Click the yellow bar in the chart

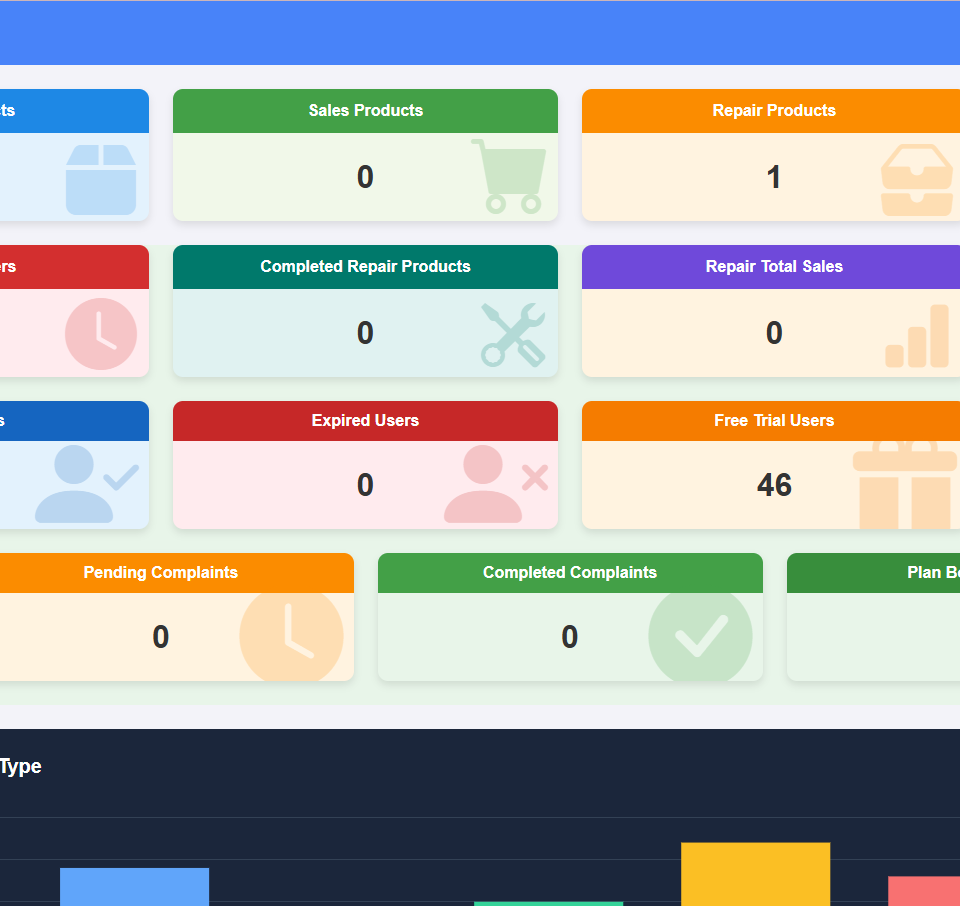pyautogui.click(x=755, y=874)
